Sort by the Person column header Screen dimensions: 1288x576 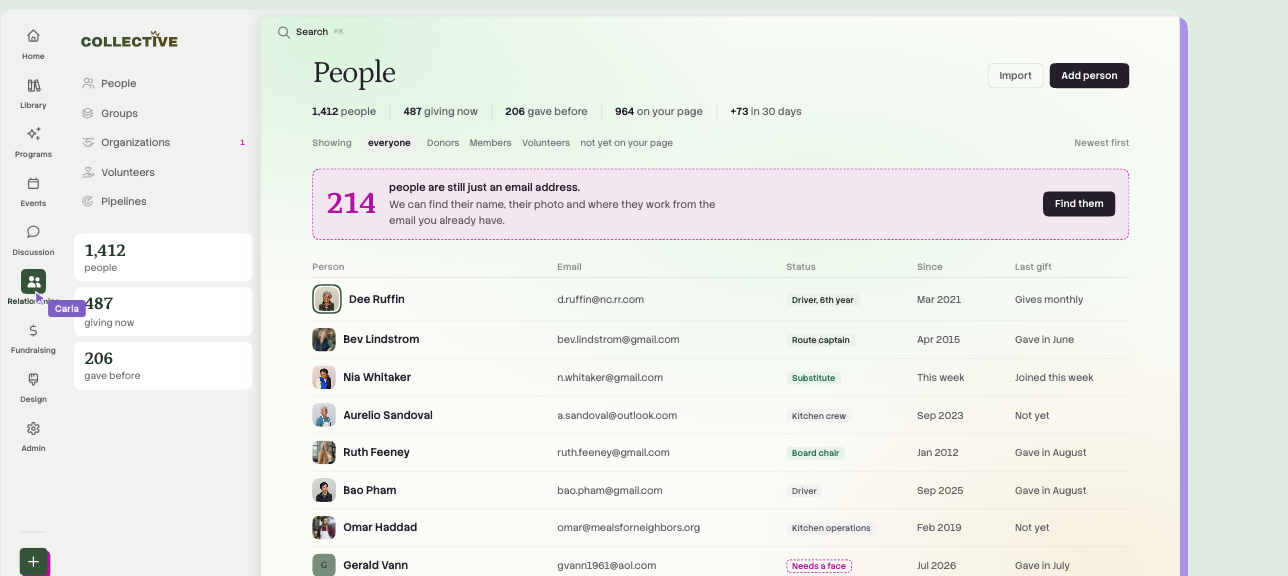click(328, 267)
